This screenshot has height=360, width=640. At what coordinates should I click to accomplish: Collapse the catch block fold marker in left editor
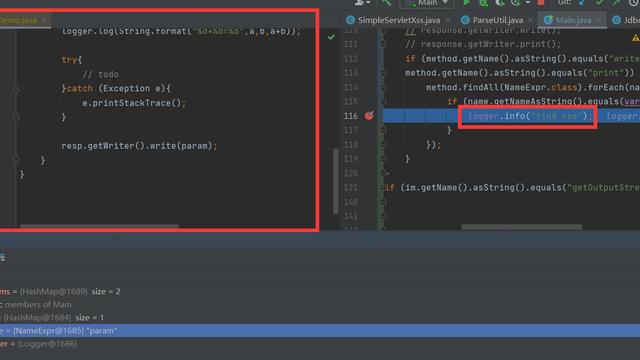click(16, 89)
